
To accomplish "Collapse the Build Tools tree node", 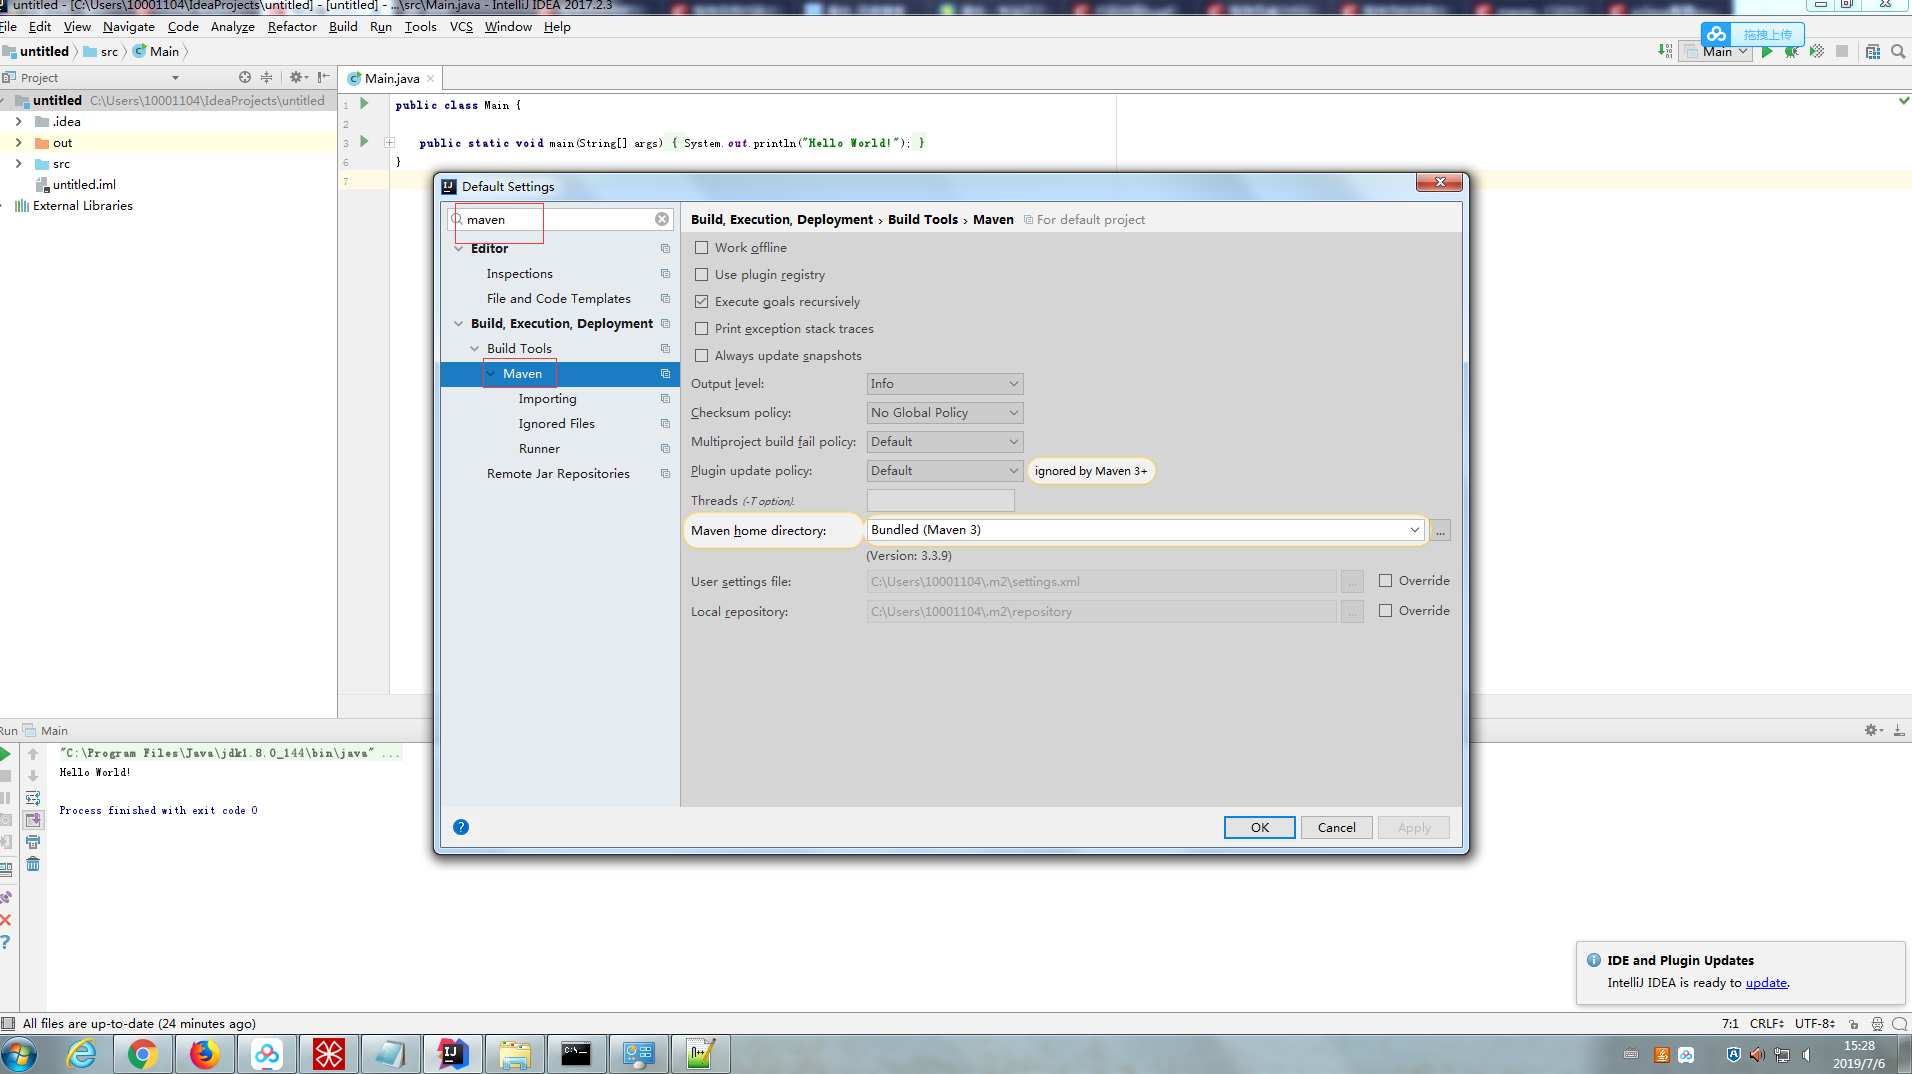I will 475,349.
